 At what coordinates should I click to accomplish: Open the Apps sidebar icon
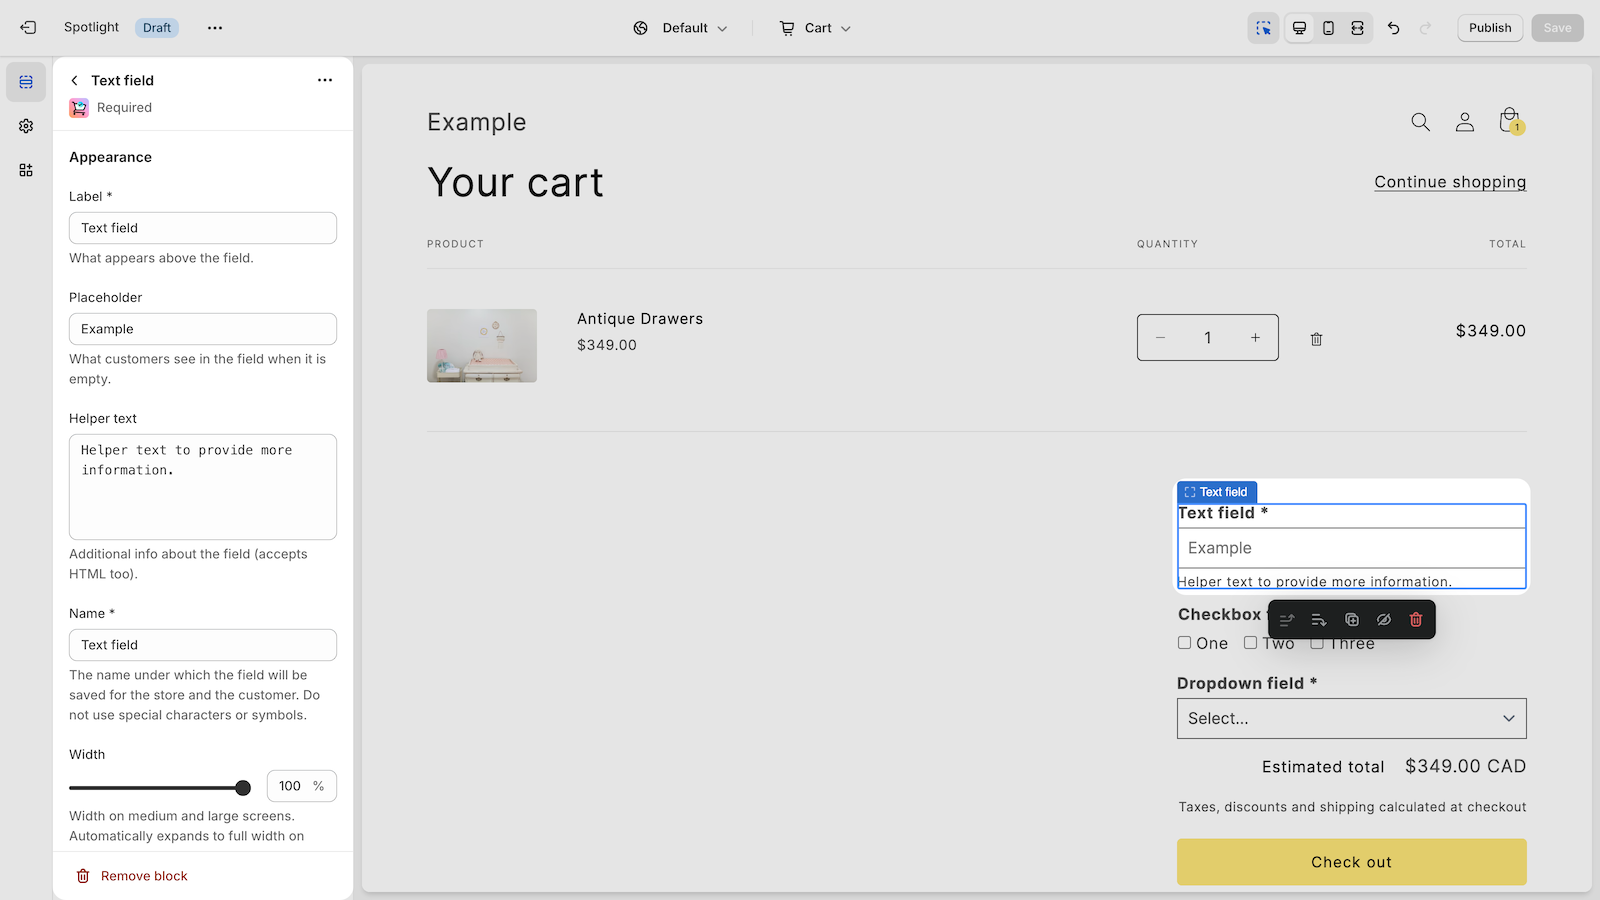pyautogui.click(x=26, y=170)
